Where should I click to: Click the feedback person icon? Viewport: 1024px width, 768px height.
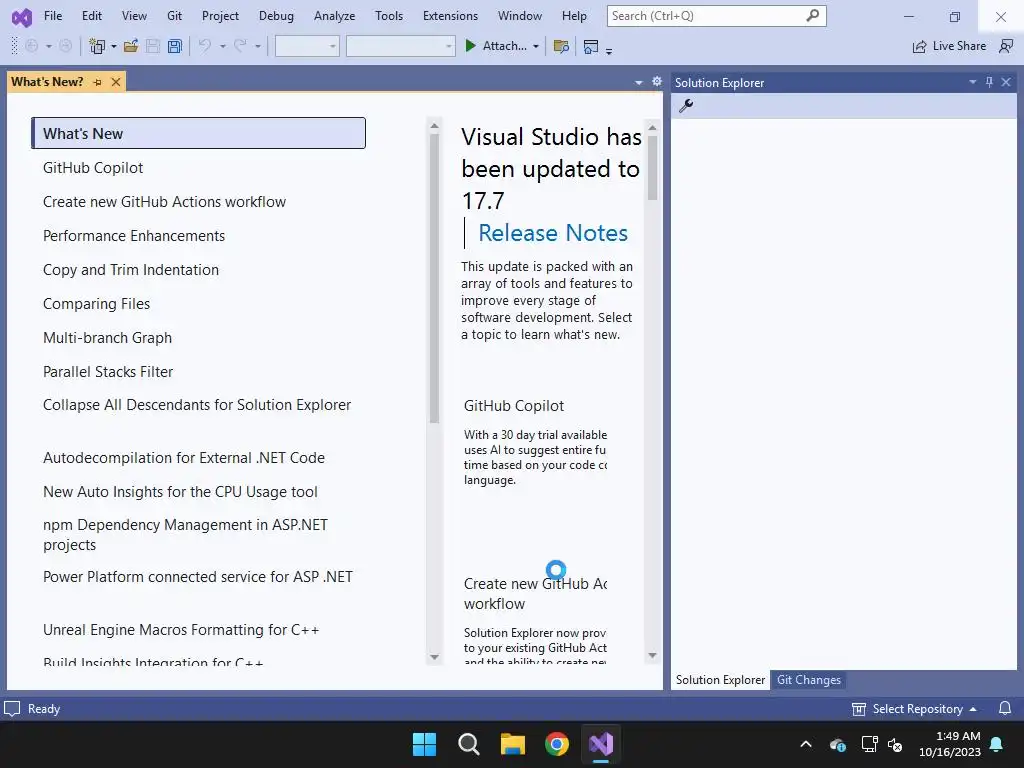[1006, 46]
